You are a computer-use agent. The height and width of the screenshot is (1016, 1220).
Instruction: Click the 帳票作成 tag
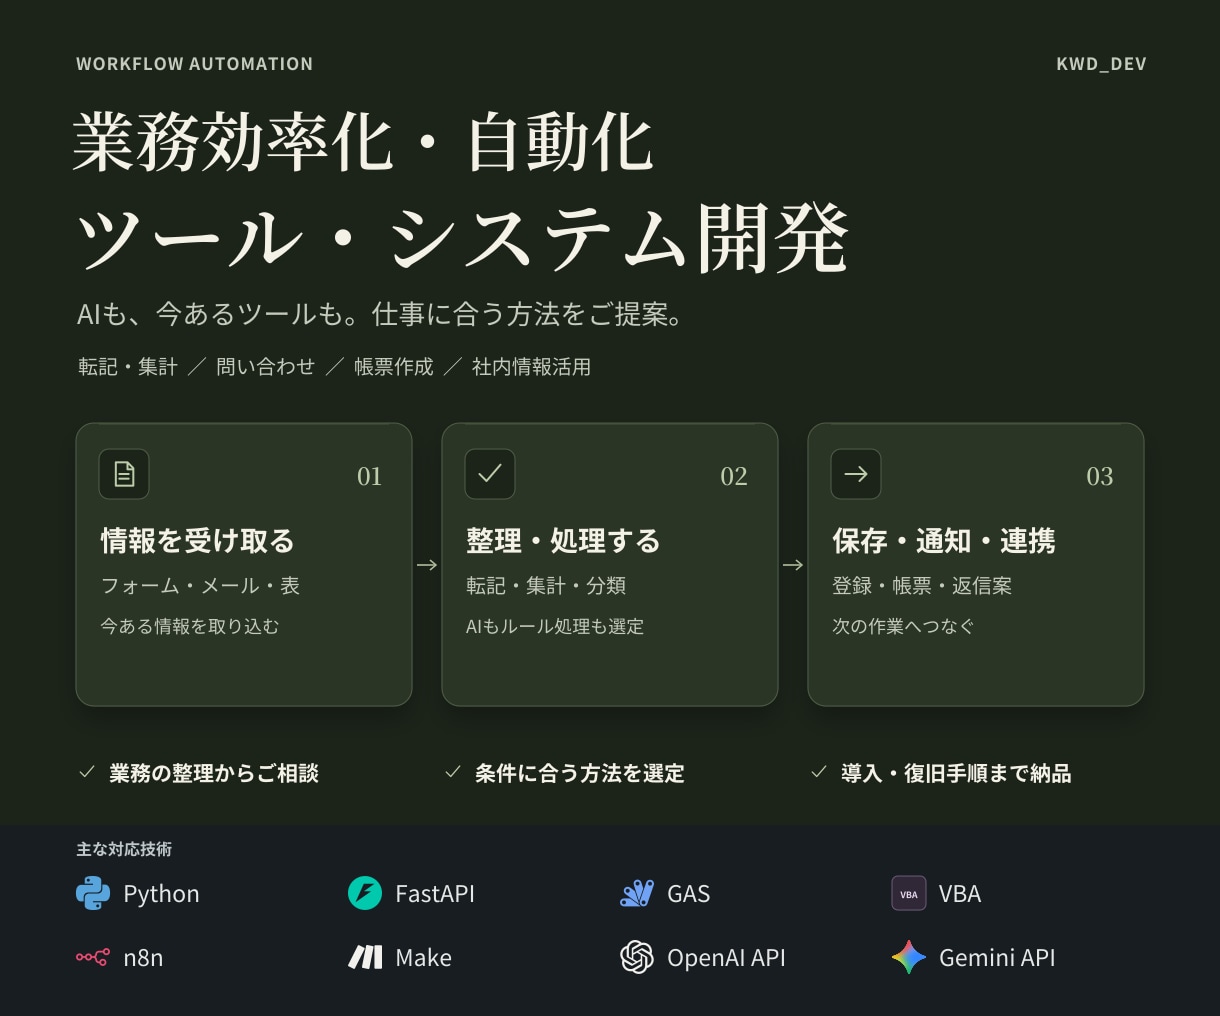[394, 367]
